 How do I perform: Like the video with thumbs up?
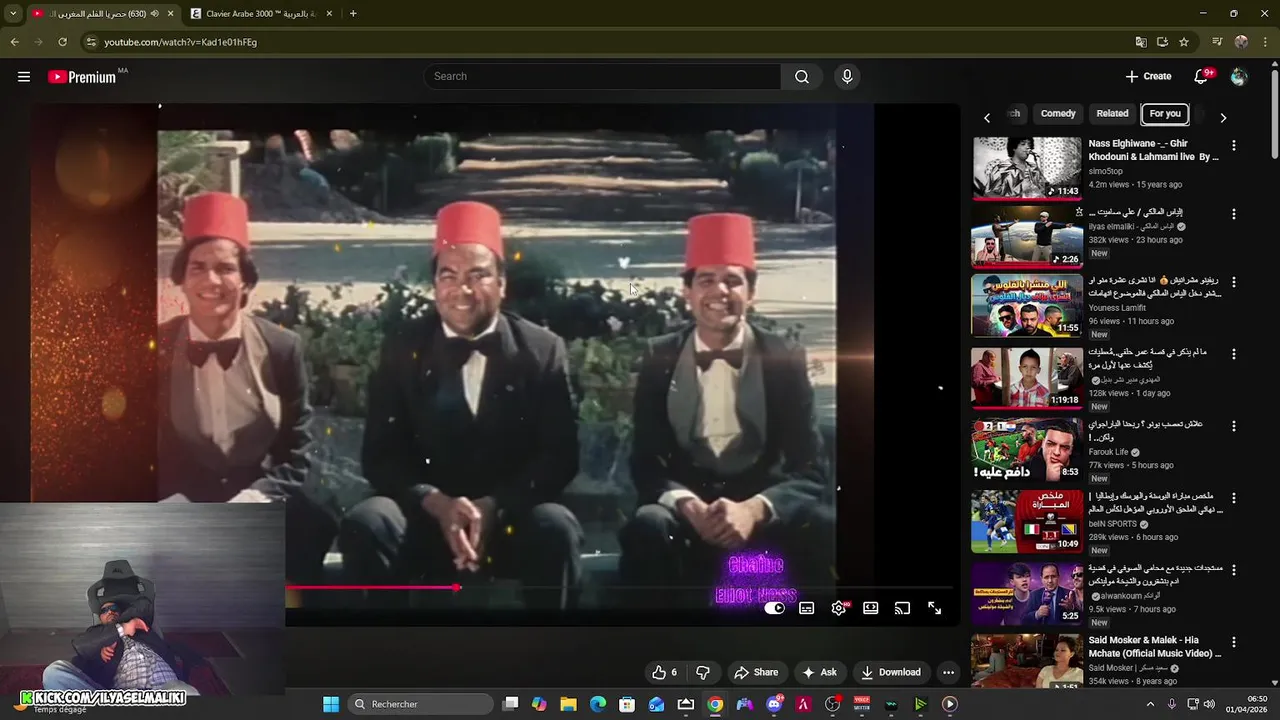665,672
